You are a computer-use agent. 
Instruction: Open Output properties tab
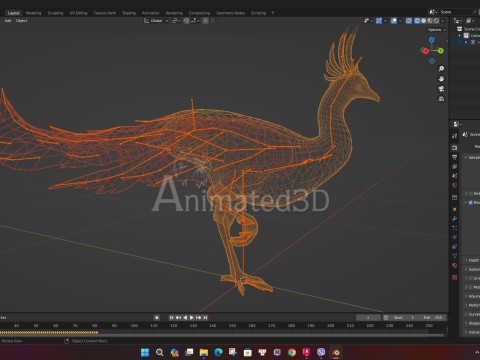click(455, 157)
